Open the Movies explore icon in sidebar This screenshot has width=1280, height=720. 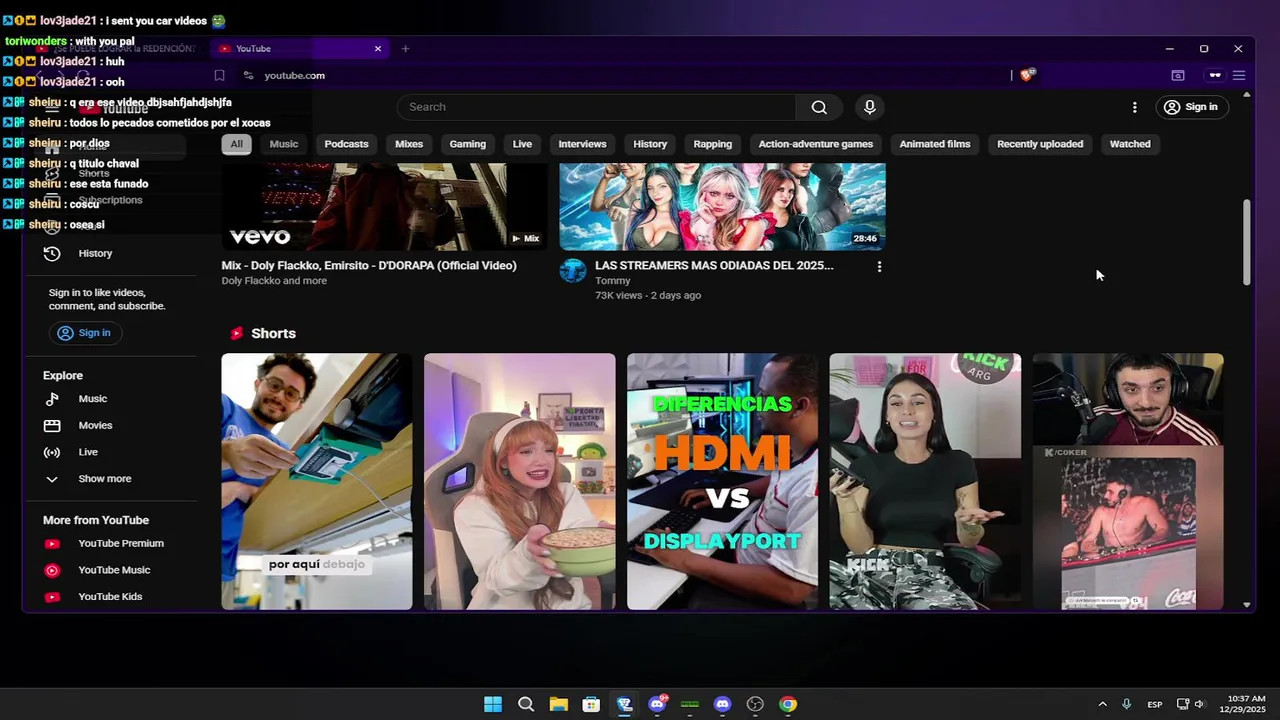click(x=52, y=426)
